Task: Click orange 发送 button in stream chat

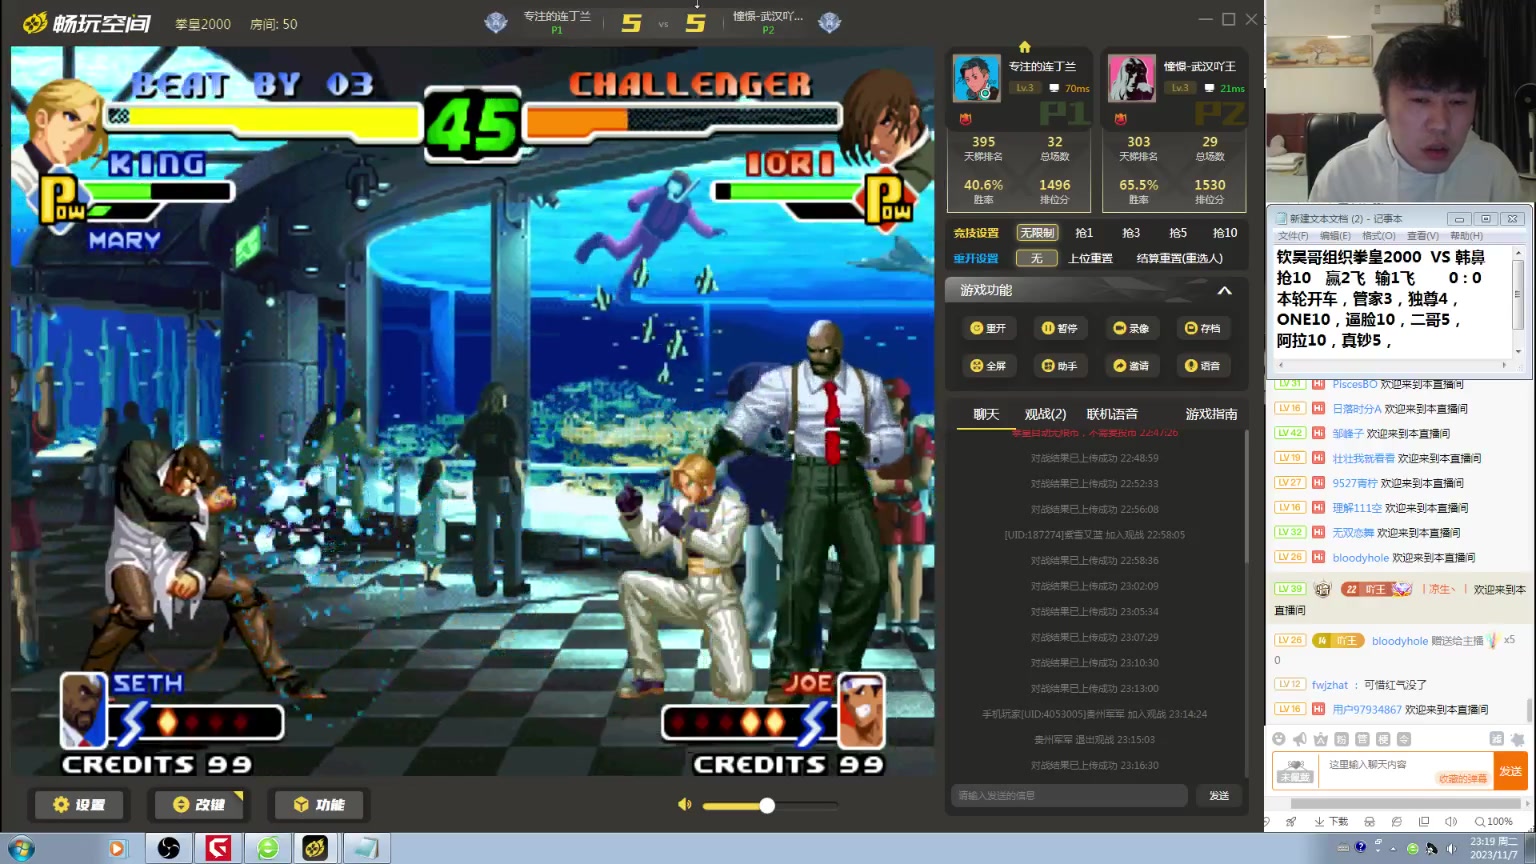Action: 1510,771
